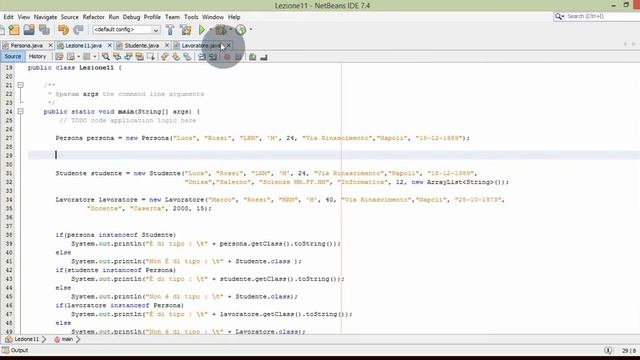Start debugging the project

(221, 30)
